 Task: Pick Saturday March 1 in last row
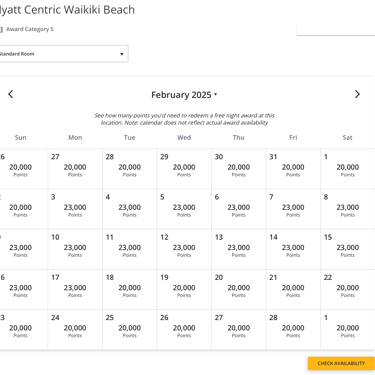(348, 330)
